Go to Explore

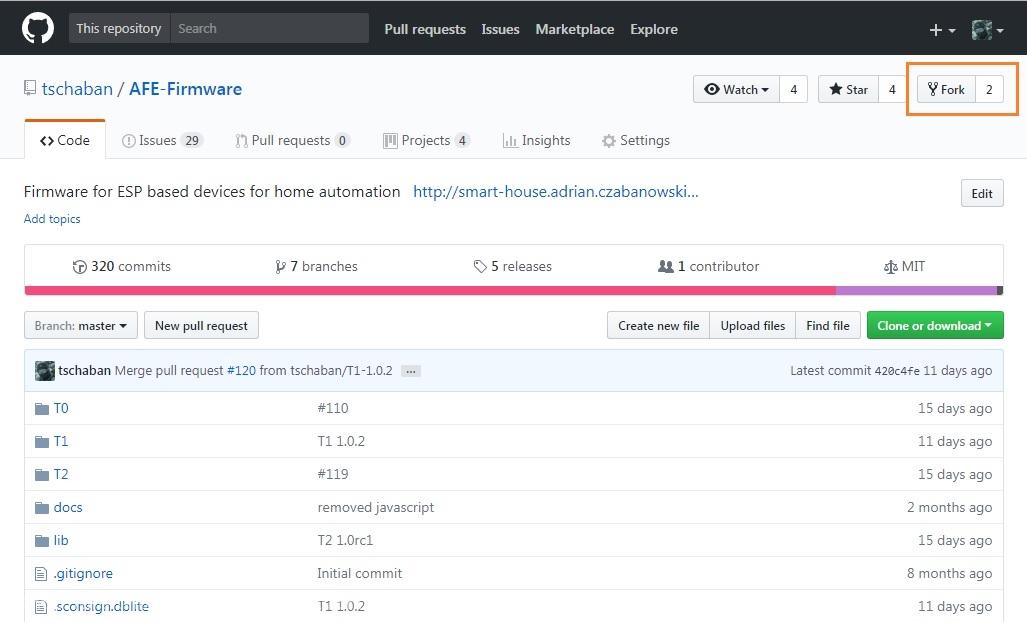(x=654, y=29)
